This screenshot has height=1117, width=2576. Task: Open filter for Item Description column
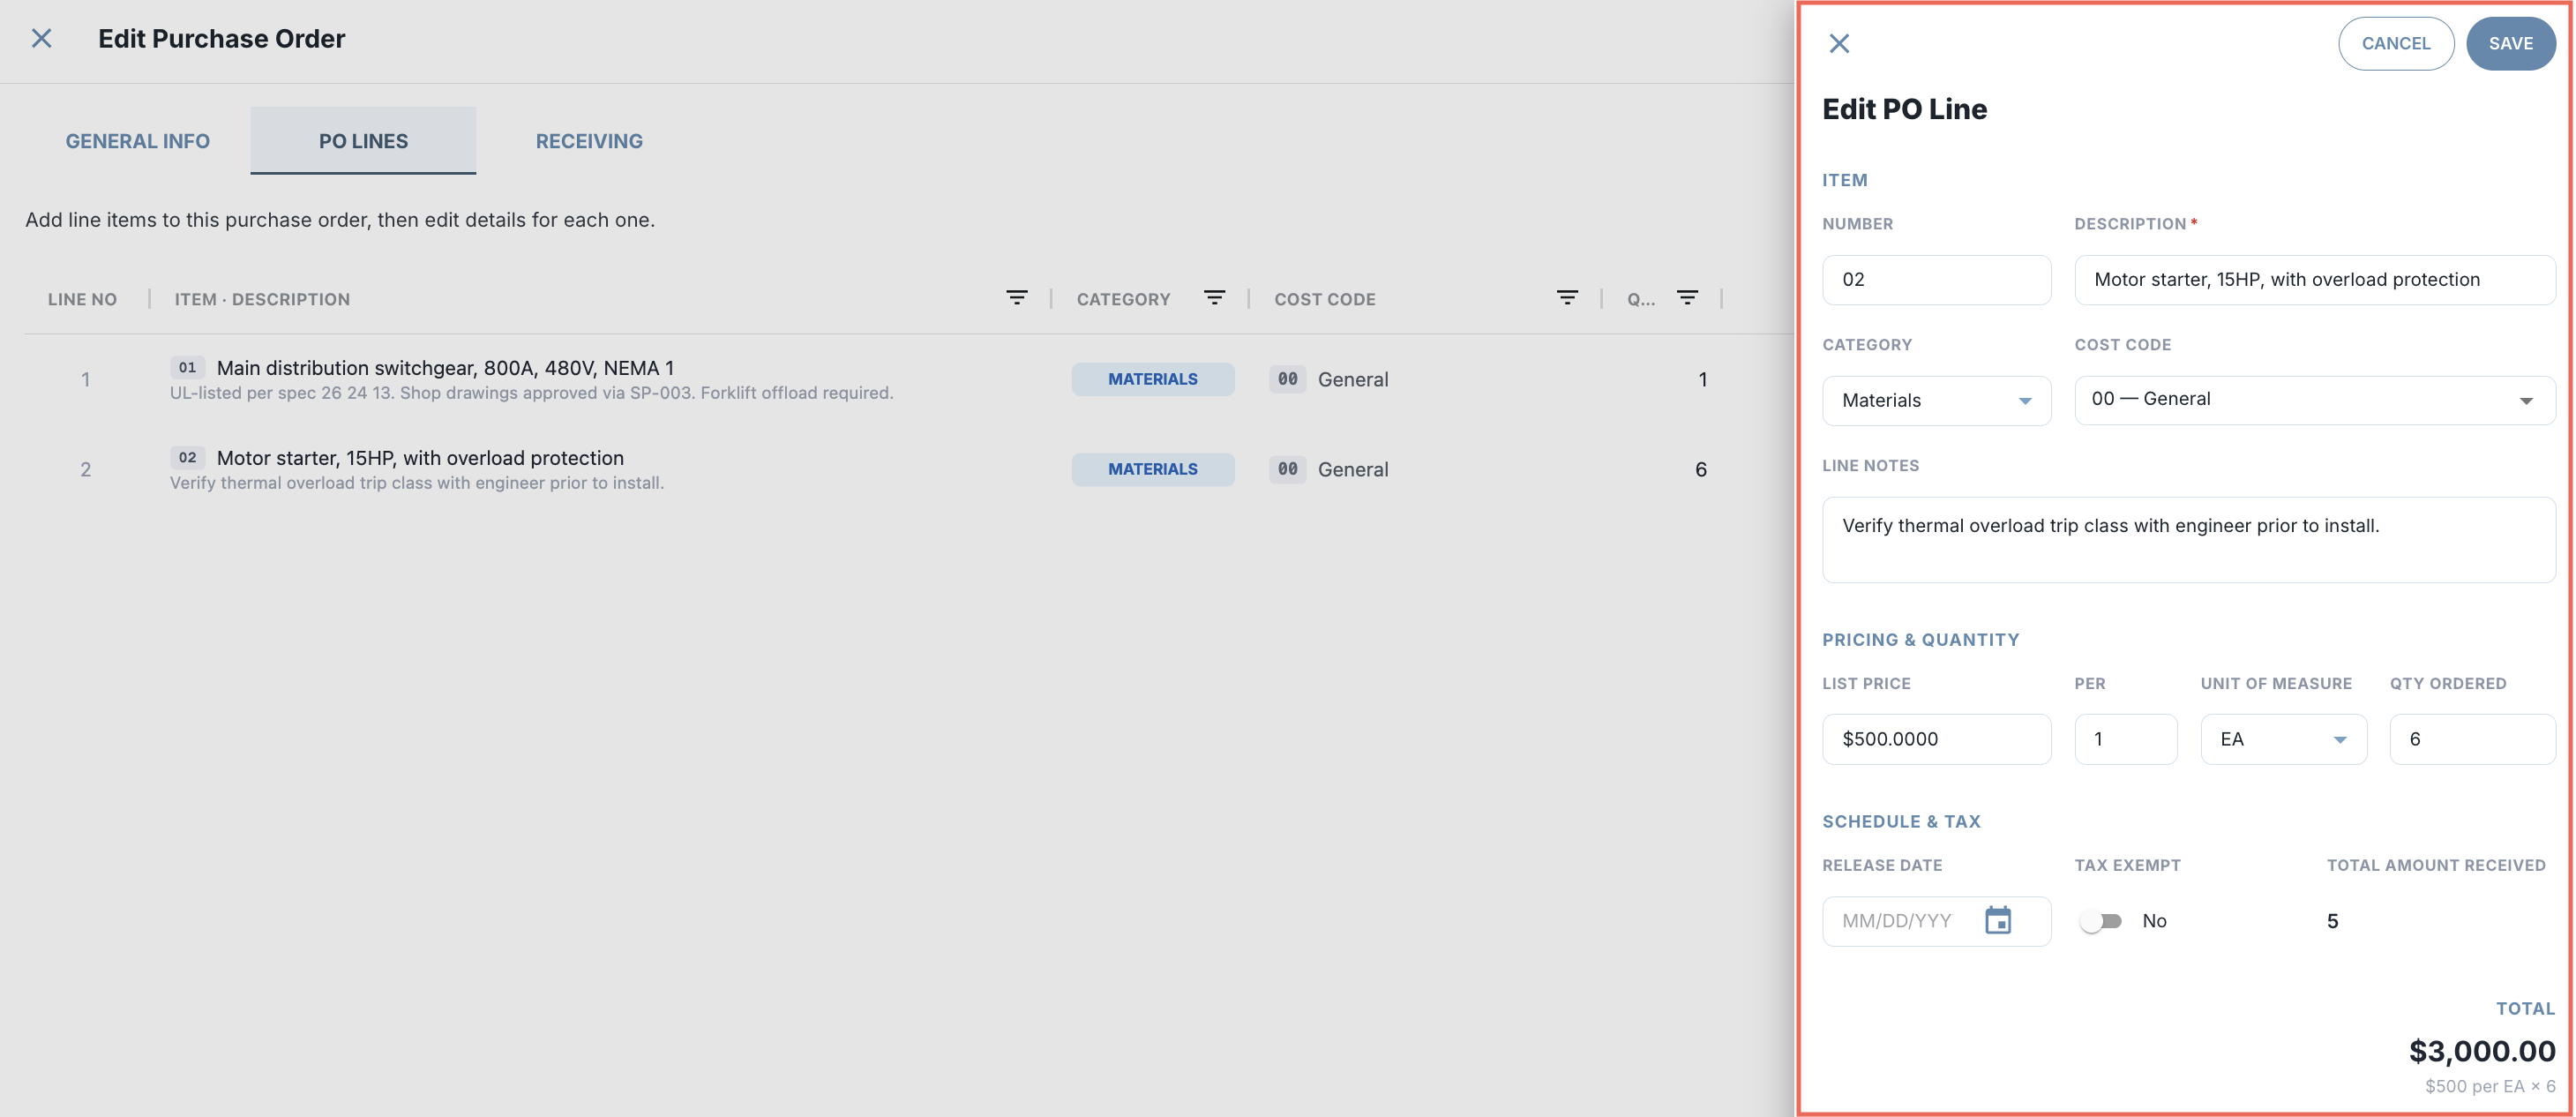tap(1016, 298)
